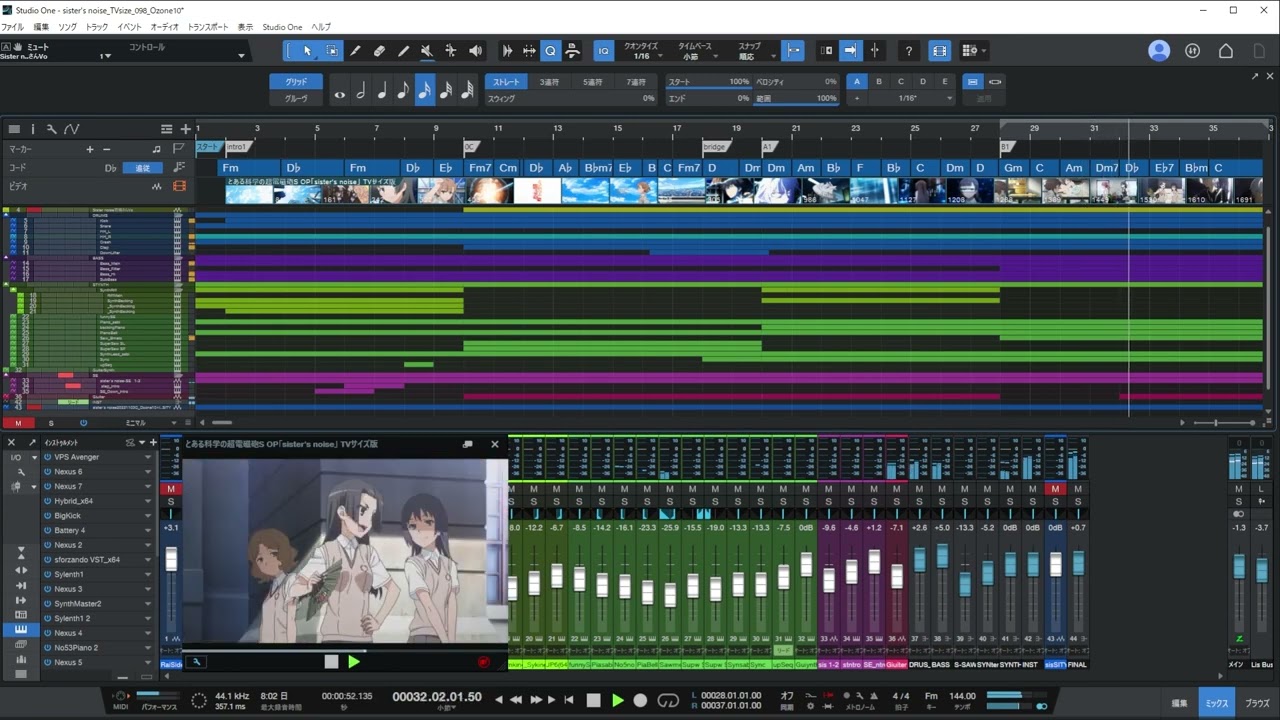Open the オーディオ menu

point(164,27)
